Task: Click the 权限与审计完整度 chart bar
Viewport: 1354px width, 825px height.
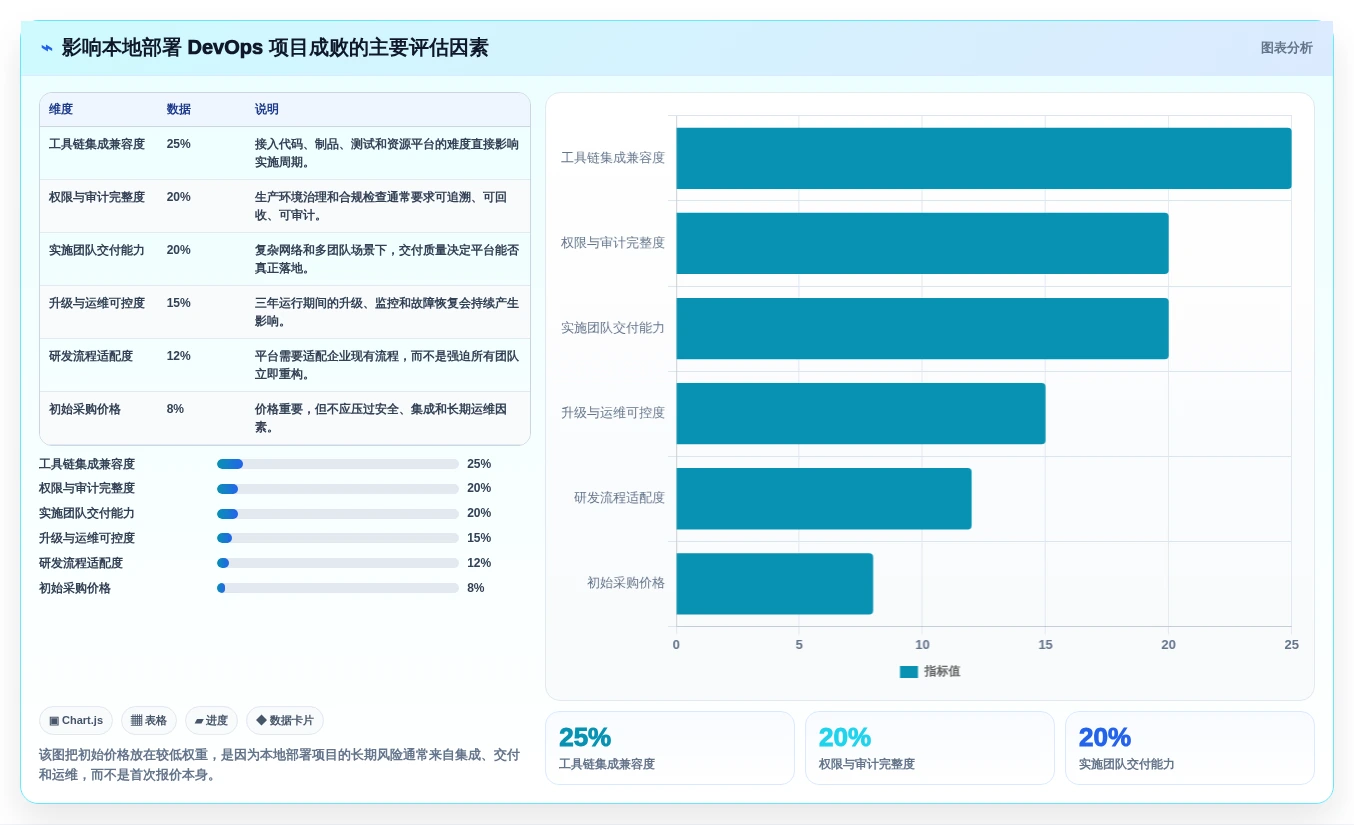Action: coord(922,243)
